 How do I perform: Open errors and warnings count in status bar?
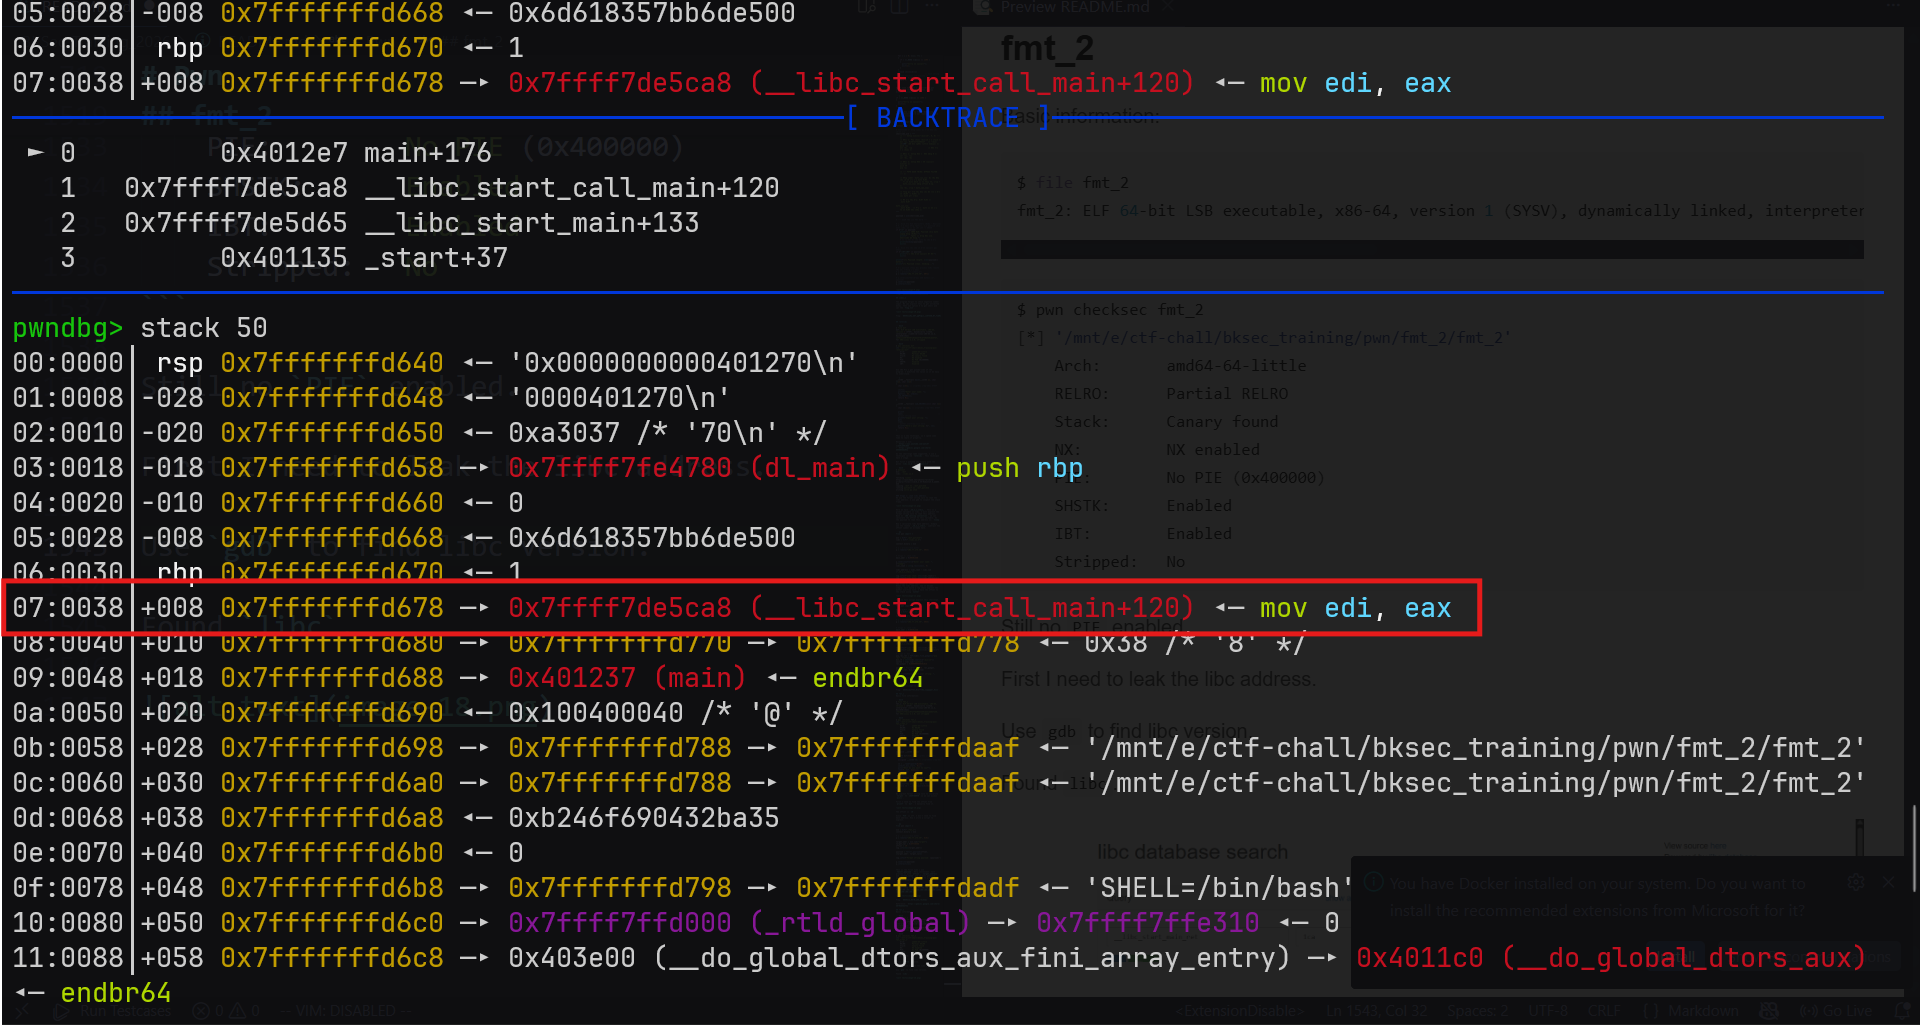pyautogui.click(x=225, y=1011)
